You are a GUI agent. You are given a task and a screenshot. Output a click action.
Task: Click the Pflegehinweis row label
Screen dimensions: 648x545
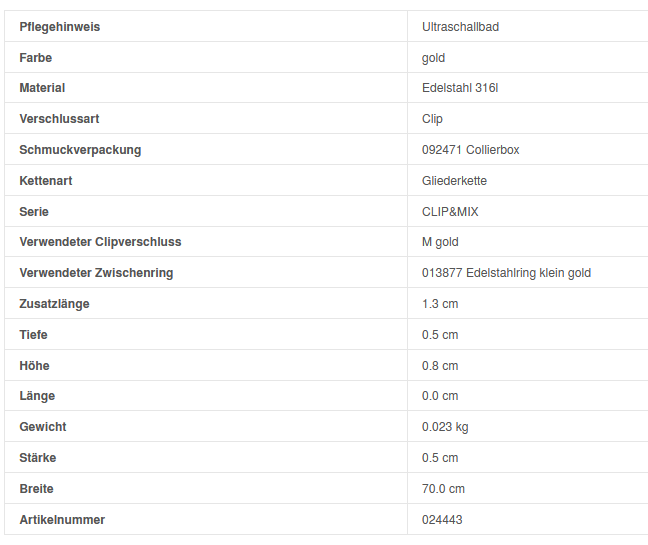click(x=60, y=27)
